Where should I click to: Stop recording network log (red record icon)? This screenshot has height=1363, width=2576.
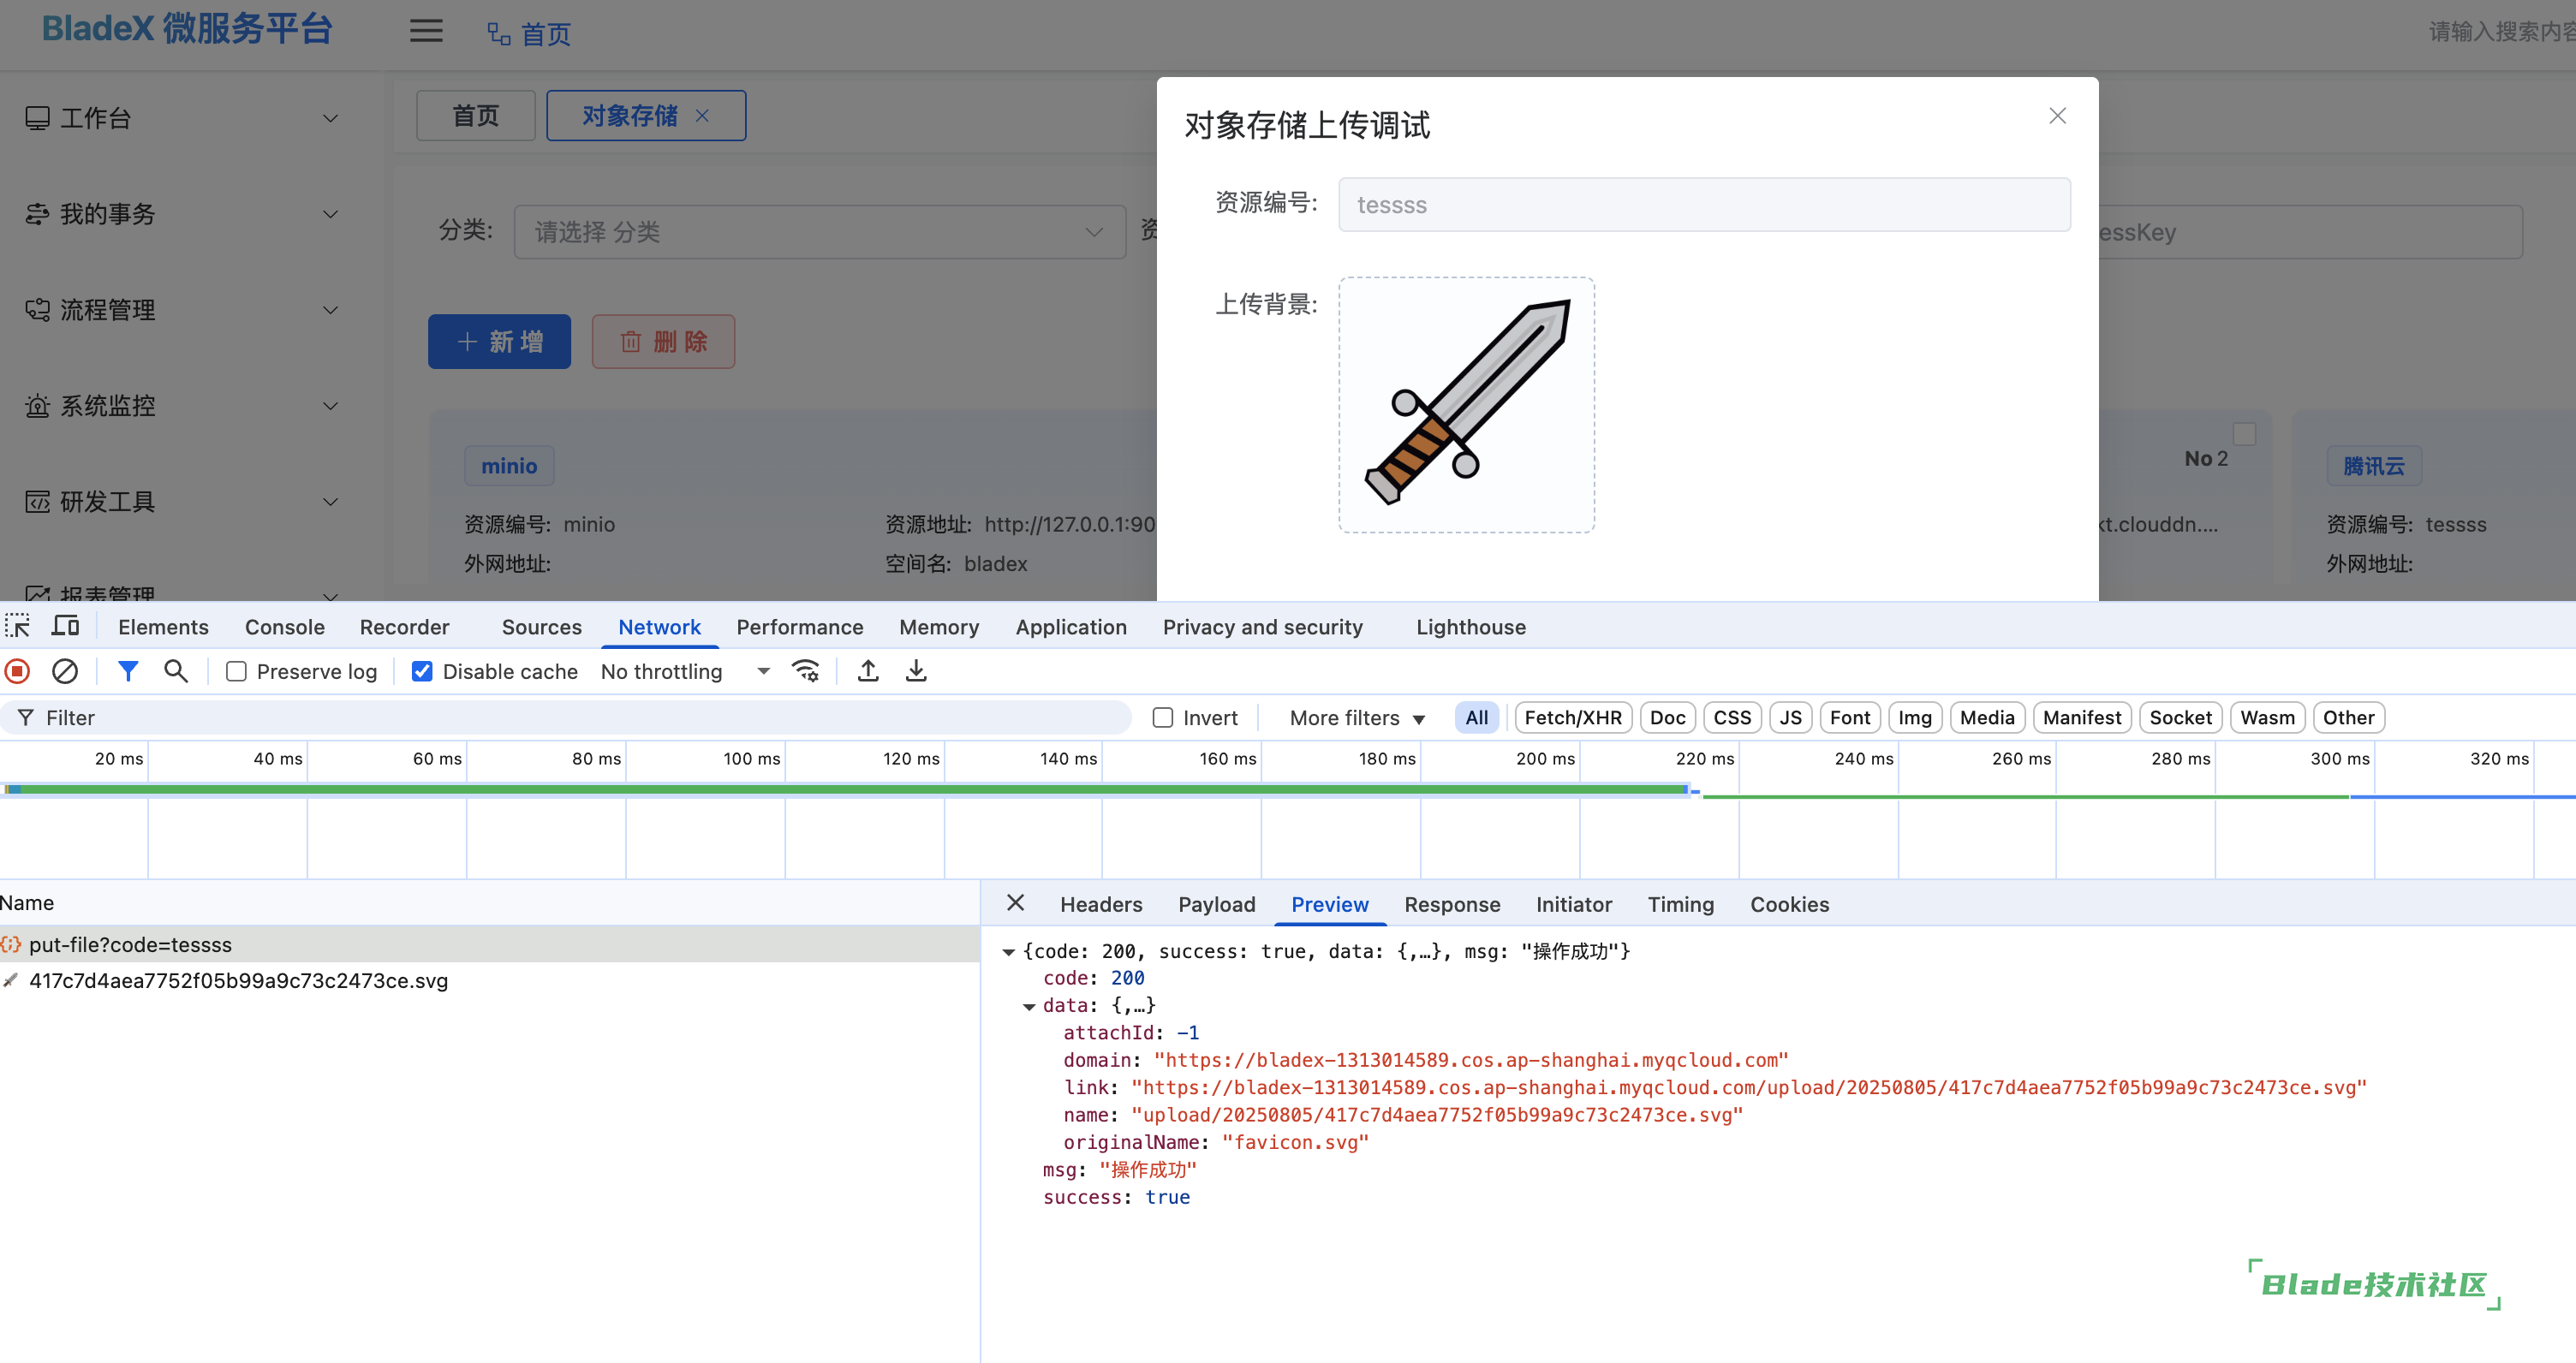pyautogui.click(x=18, y=671)
